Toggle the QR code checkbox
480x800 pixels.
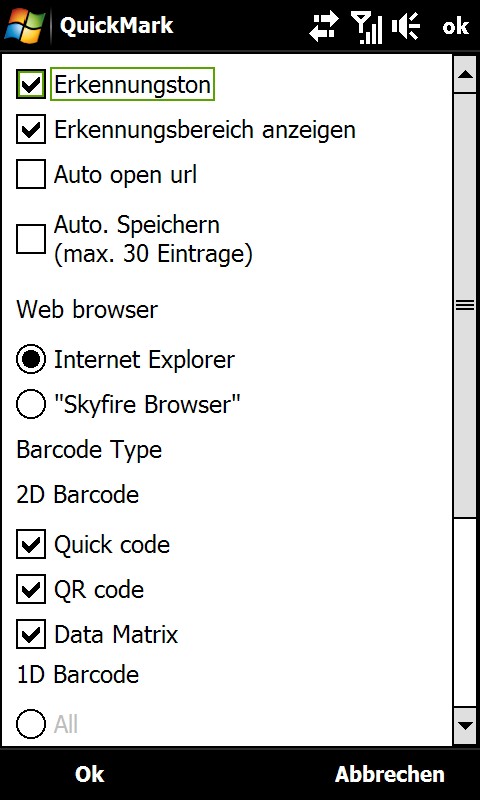tap(31, 590)
